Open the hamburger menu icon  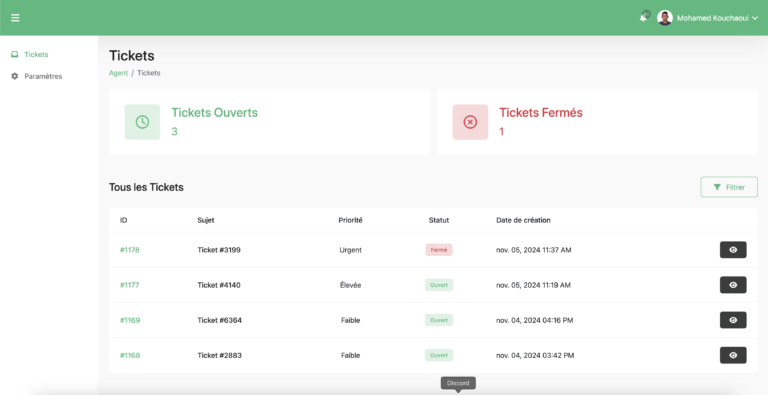click(15, 18)
